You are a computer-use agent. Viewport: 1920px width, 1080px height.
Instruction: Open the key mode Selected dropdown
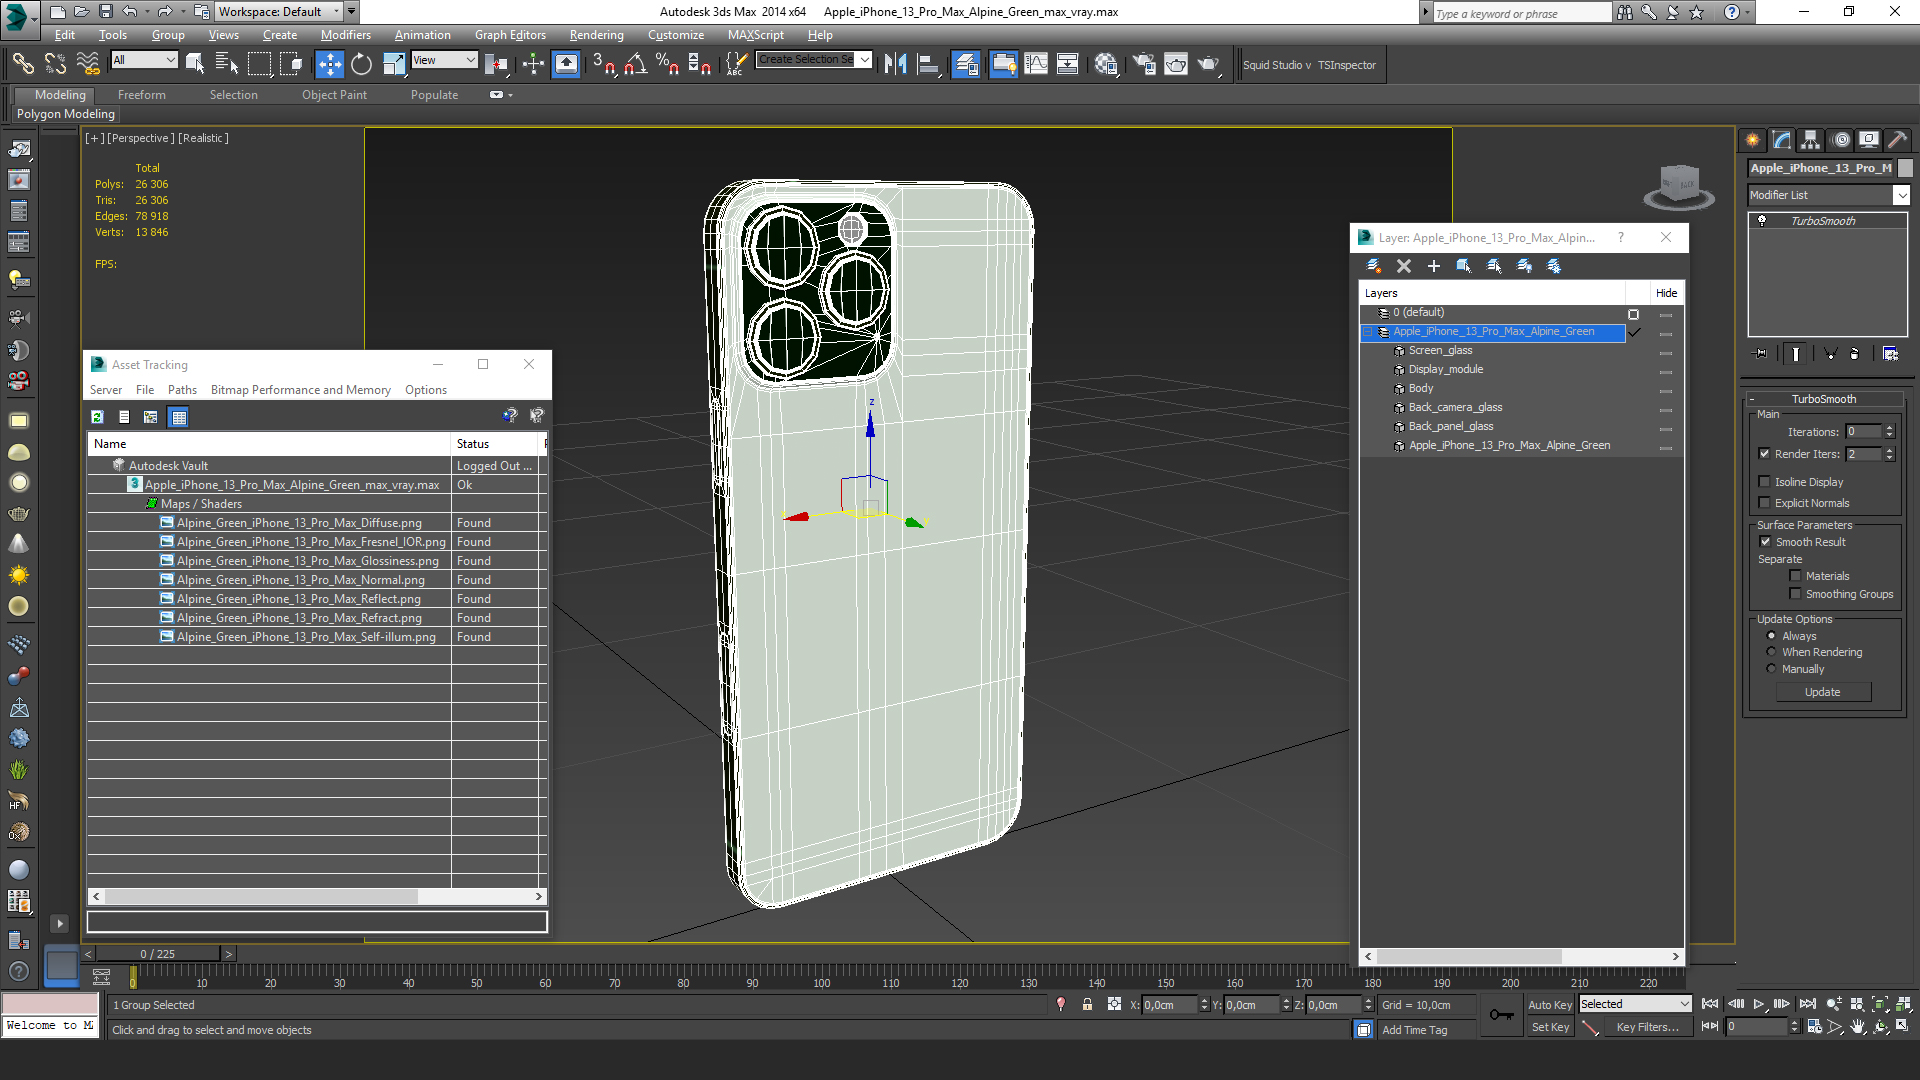click(1634, 1004)
